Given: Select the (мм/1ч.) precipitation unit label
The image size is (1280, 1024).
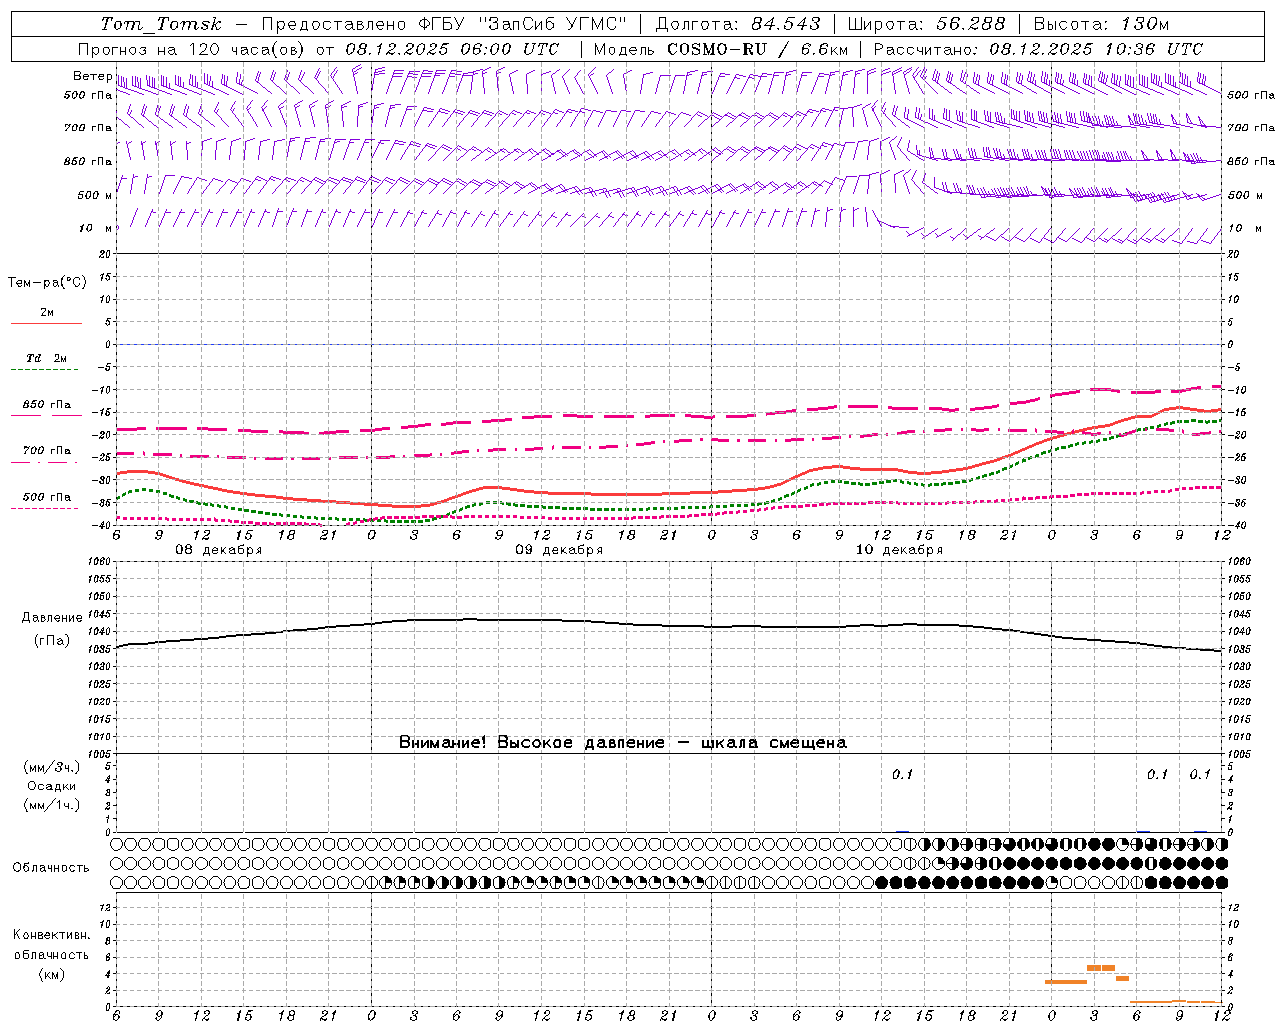Looking at the screenshot, I should click(51, 805).
